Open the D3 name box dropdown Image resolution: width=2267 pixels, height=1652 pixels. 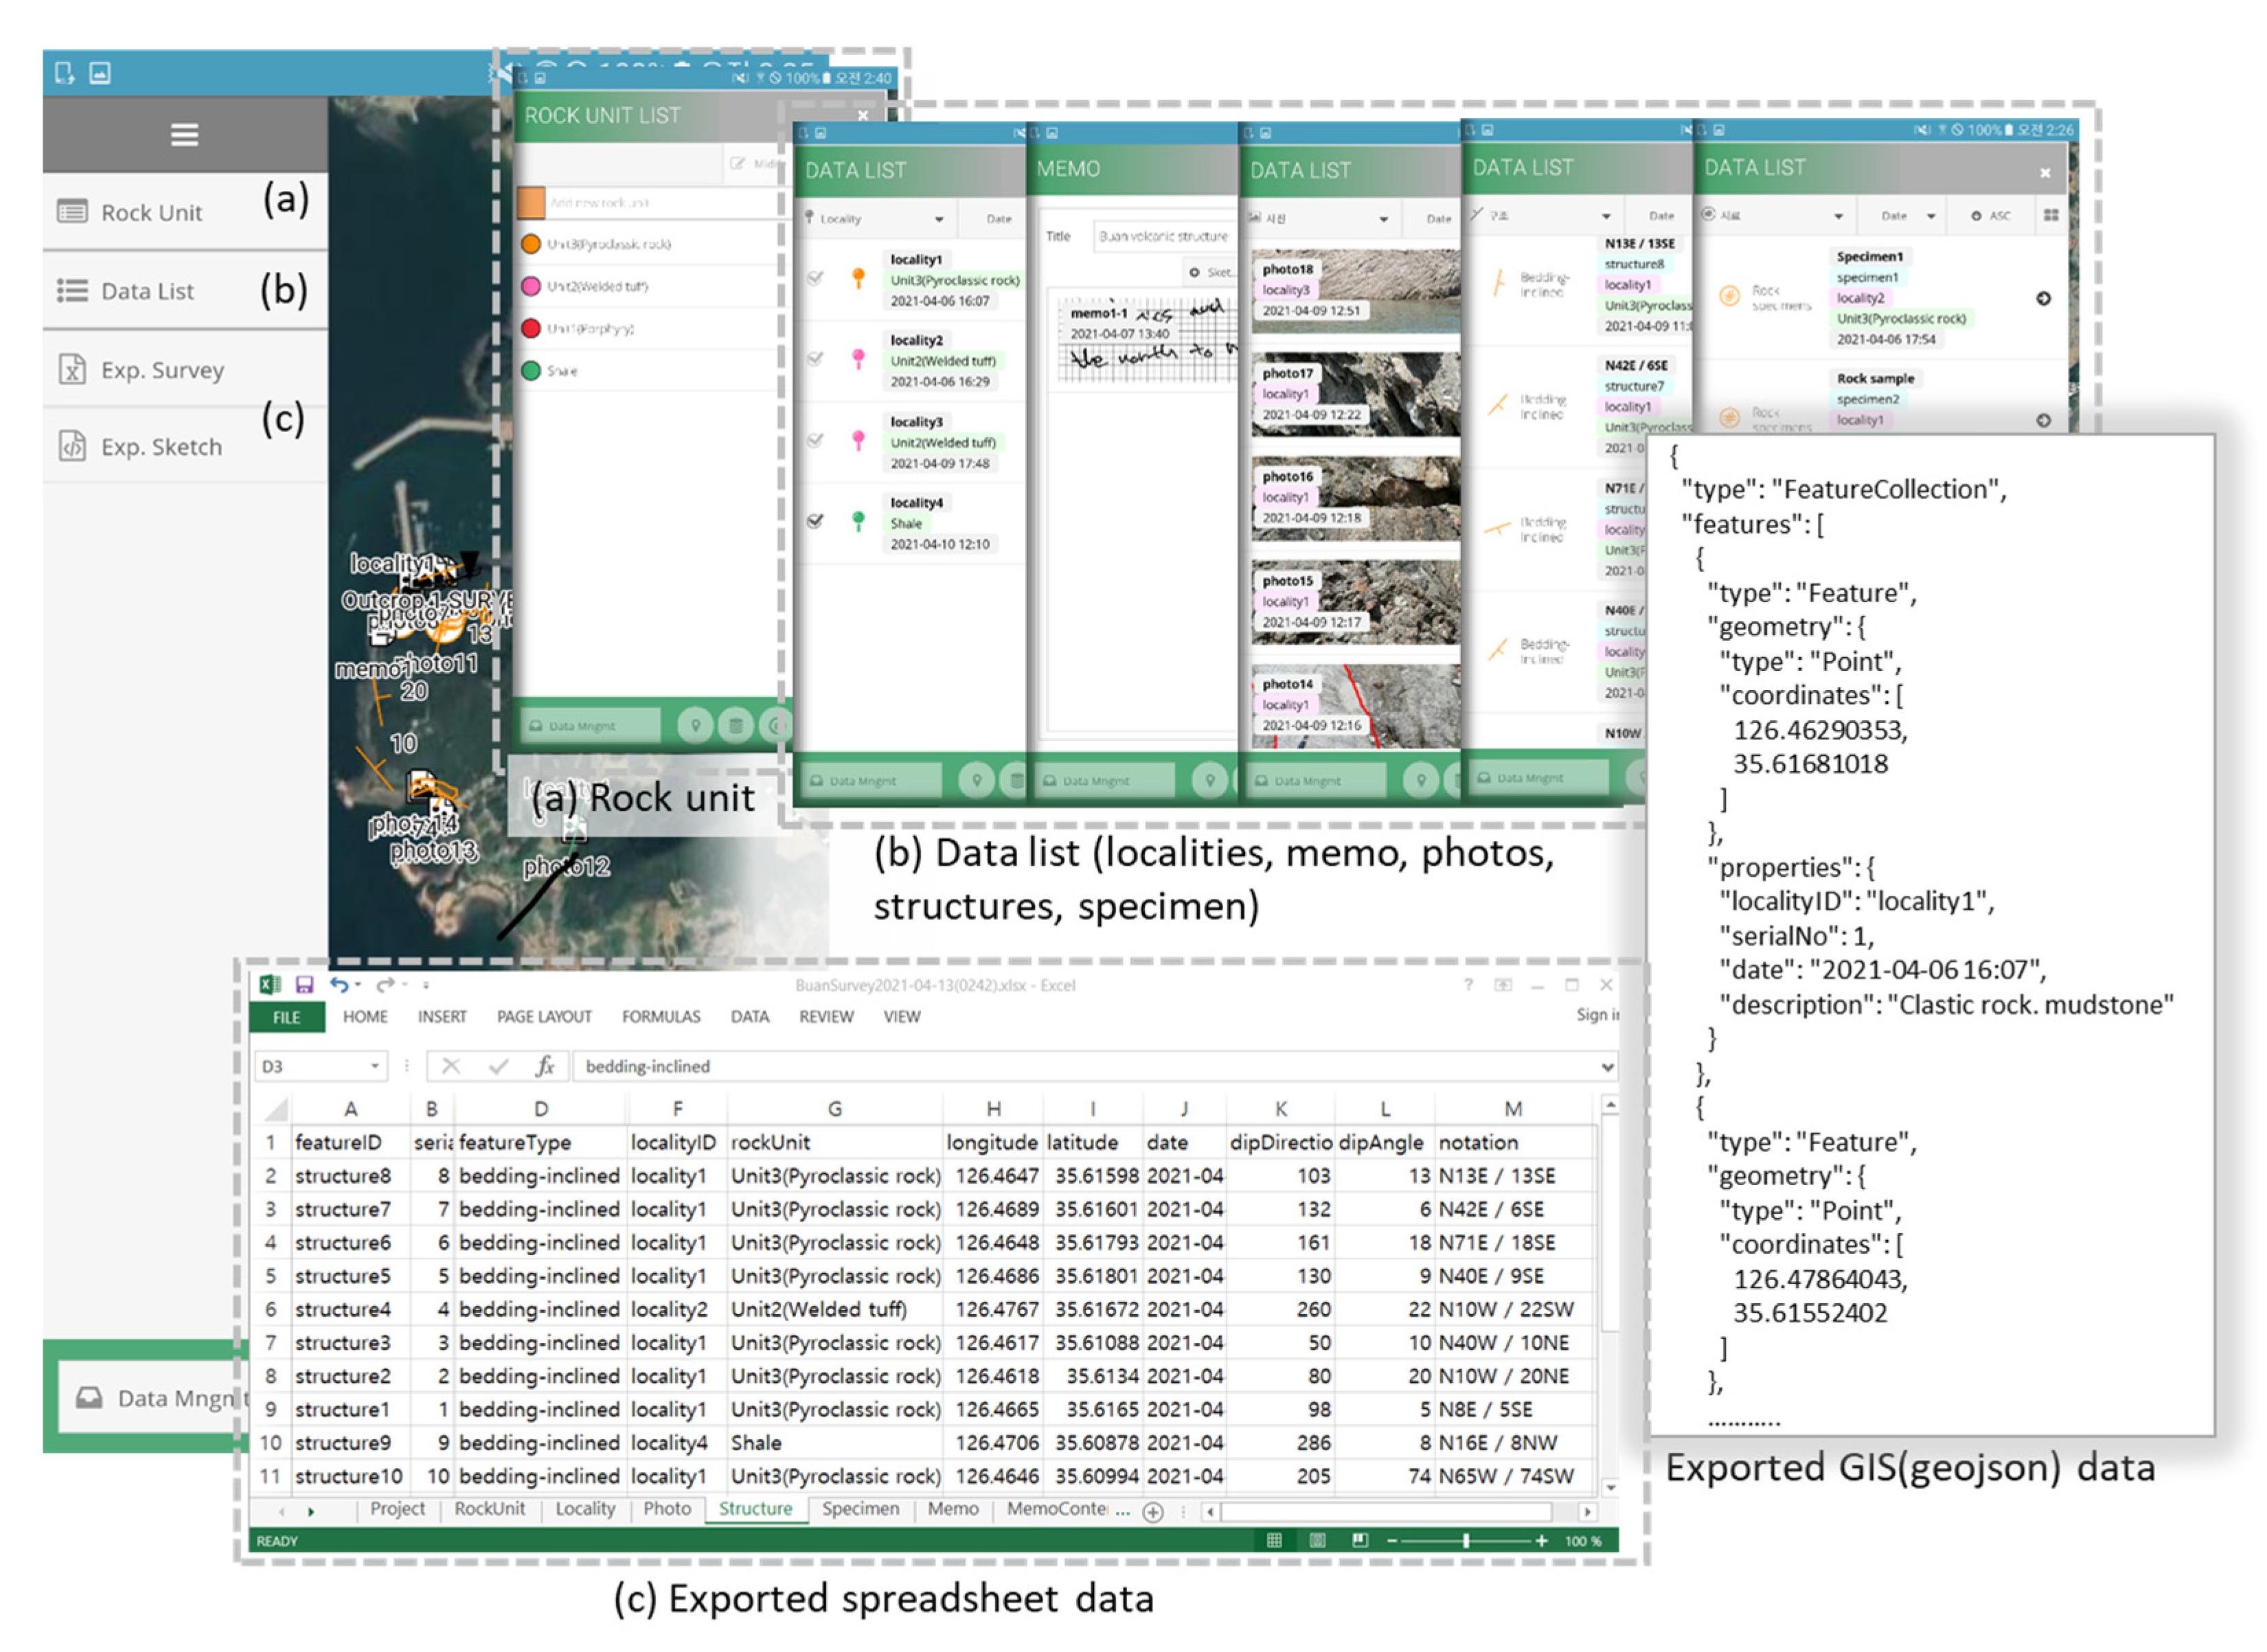point(375,1066)
